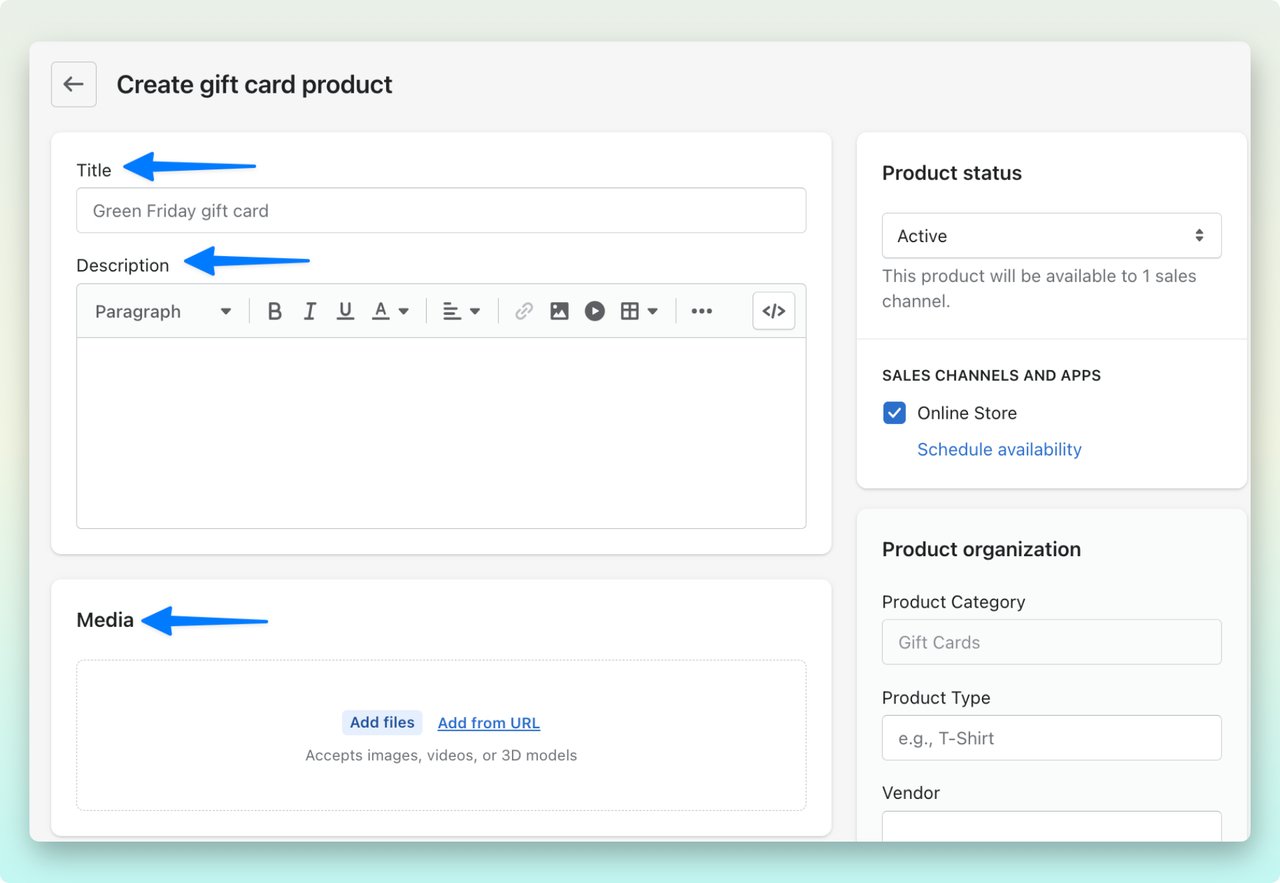Uncheck the Online Store sales channel
Image resolution: width=1280 pixels, height=883 pixels.
(x=893, y=412)
